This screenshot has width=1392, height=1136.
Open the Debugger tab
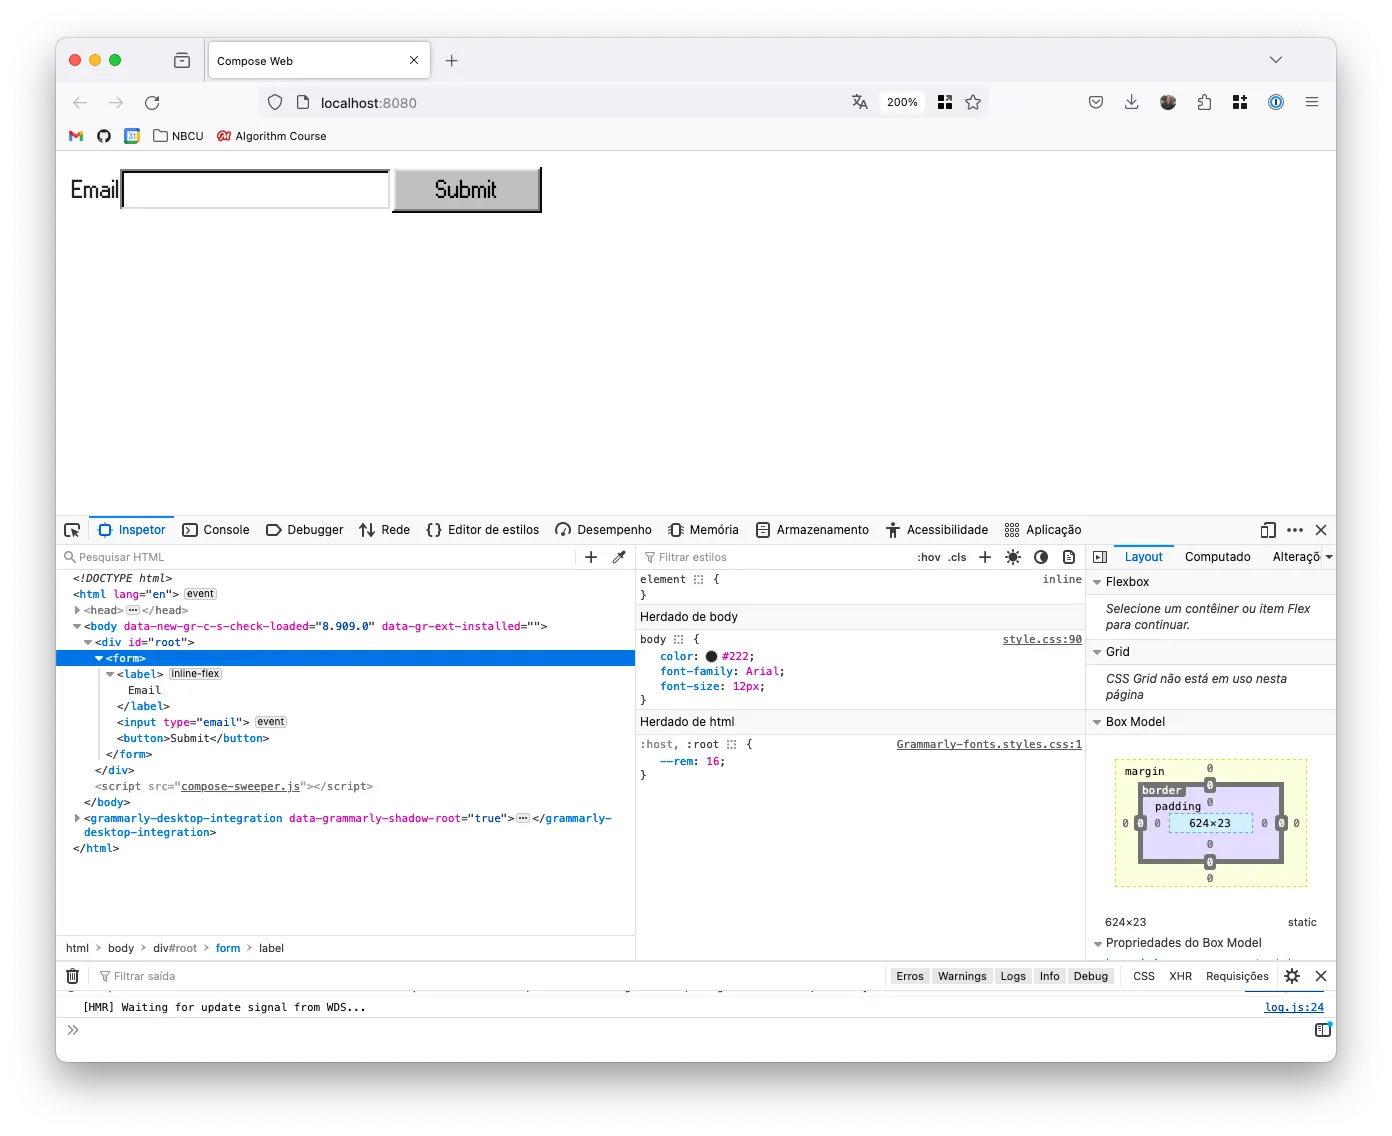click(305, 530)
